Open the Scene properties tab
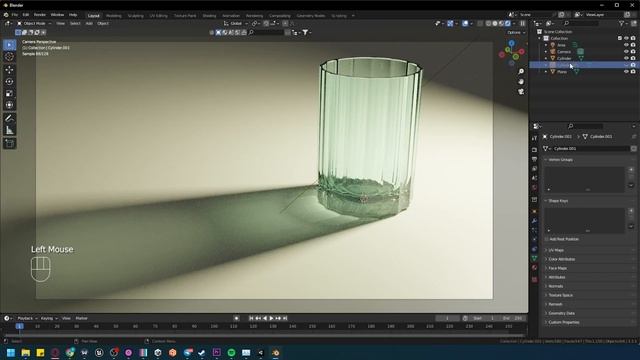The height and width of the screenshot is (360, 640). 534,178
